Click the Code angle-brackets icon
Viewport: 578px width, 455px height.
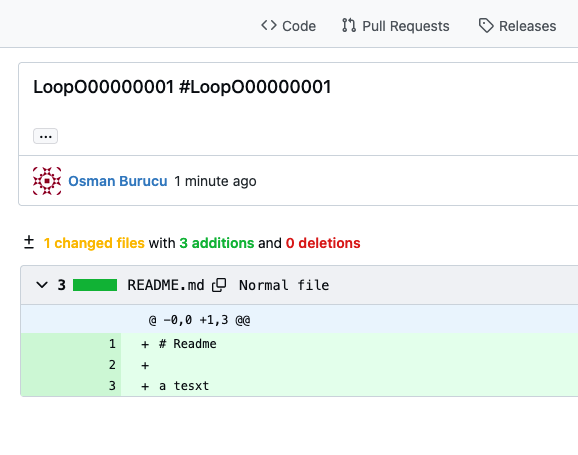pos(269,25)
